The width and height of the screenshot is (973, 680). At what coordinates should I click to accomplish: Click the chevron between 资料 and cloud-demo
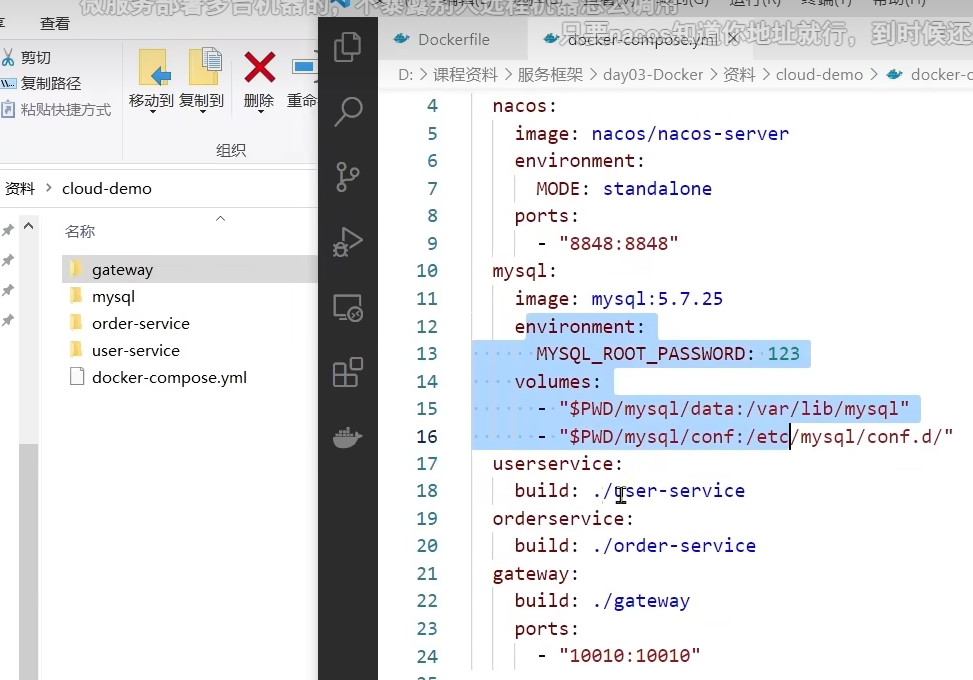pyautogui.click(x=48, y=189)
